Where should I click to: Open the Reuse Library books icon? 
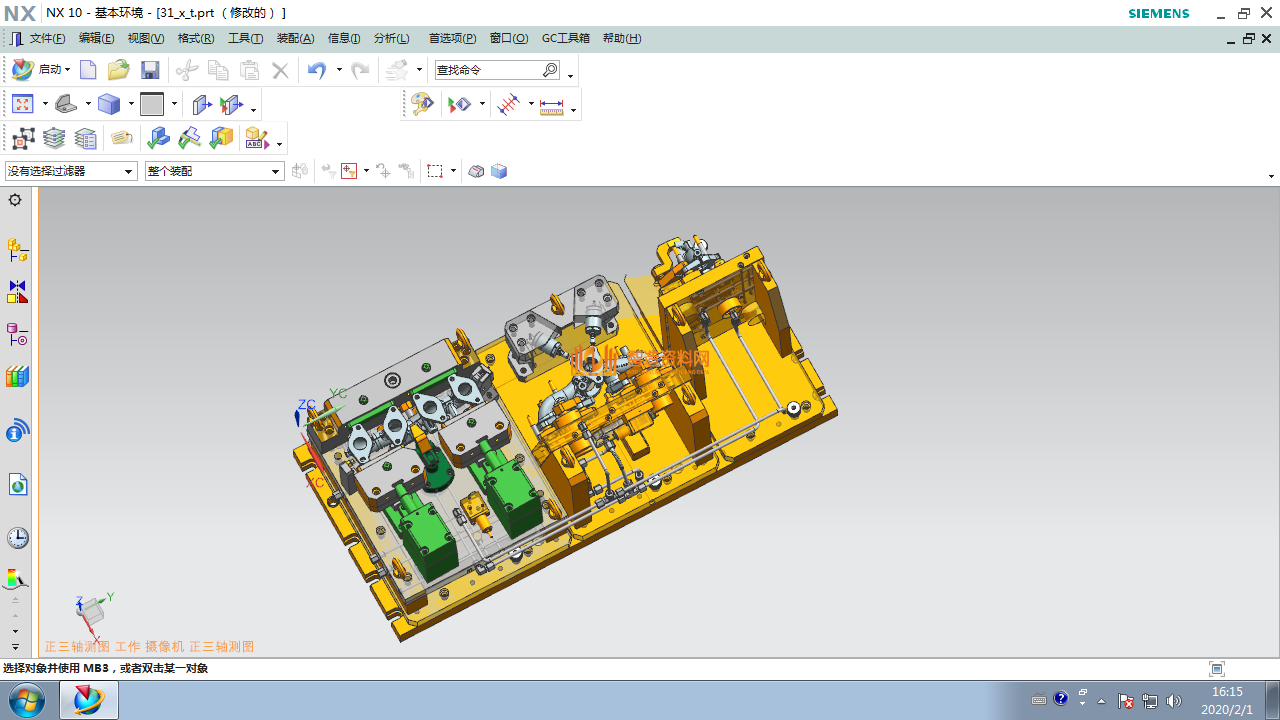pos(17,377)
